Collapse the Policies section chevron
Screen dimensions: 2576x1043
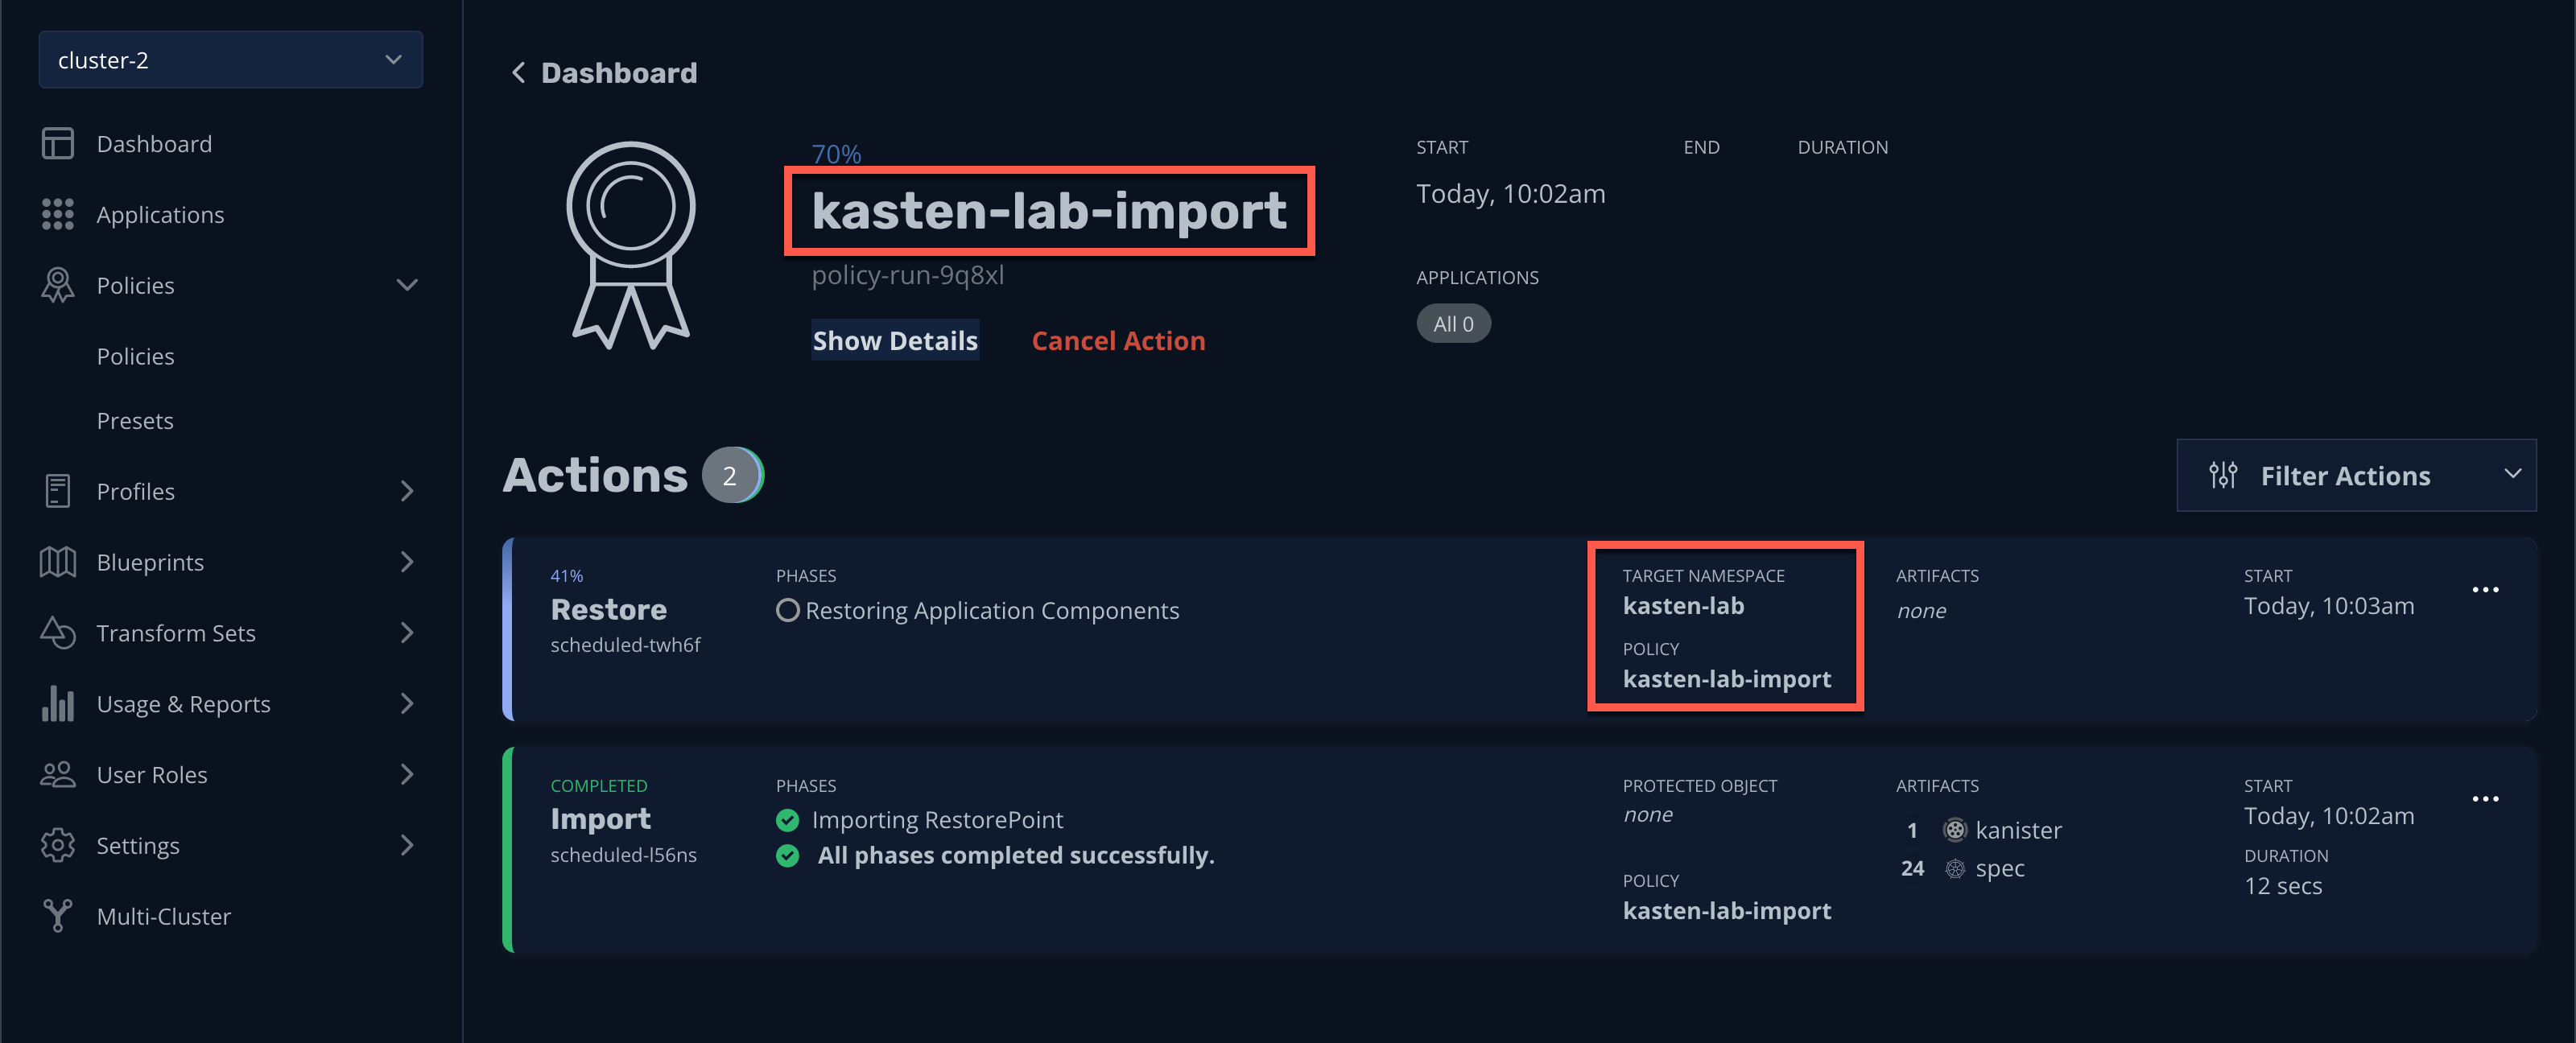coord(407,285)
